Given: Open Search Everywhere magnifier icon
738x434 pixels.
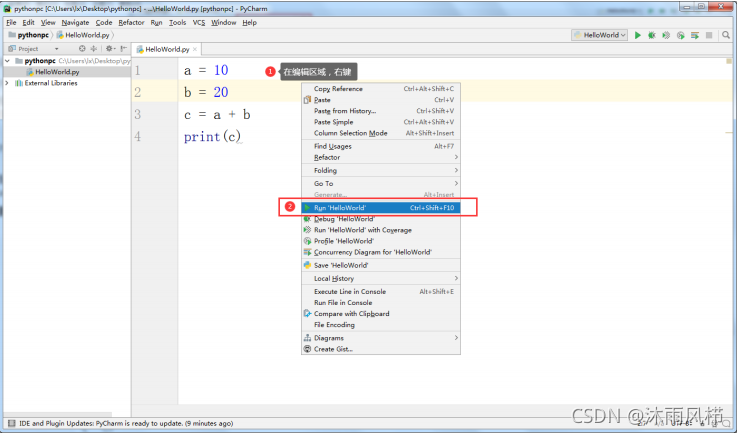Looking at the screenshot, I should 726,35.
